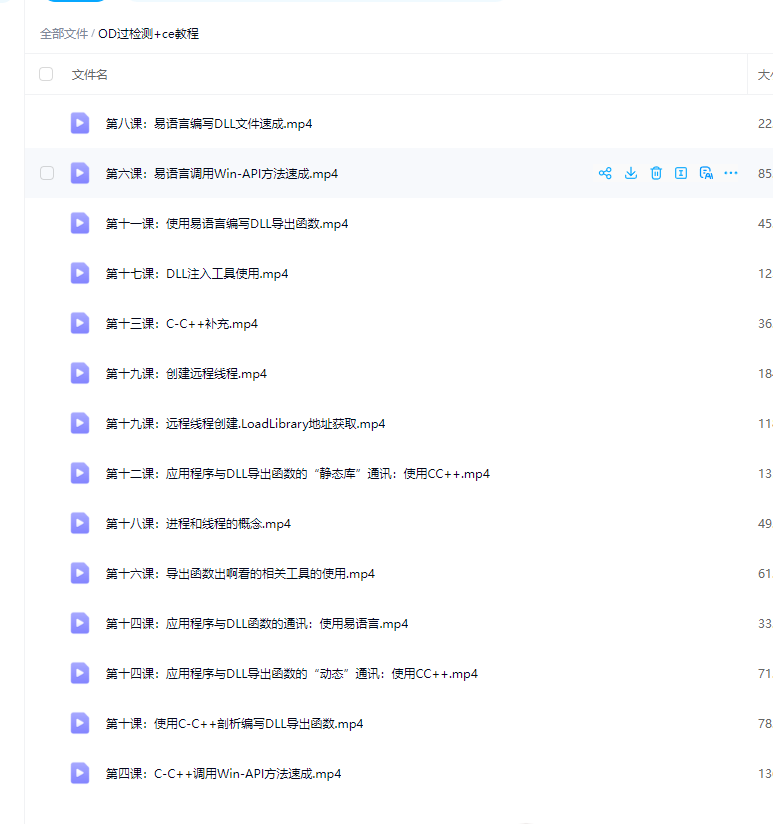Click video icon of 第十二课 静态库 file
The height and width of the screenshot is (824, 773).
click(x=80, y=473)
